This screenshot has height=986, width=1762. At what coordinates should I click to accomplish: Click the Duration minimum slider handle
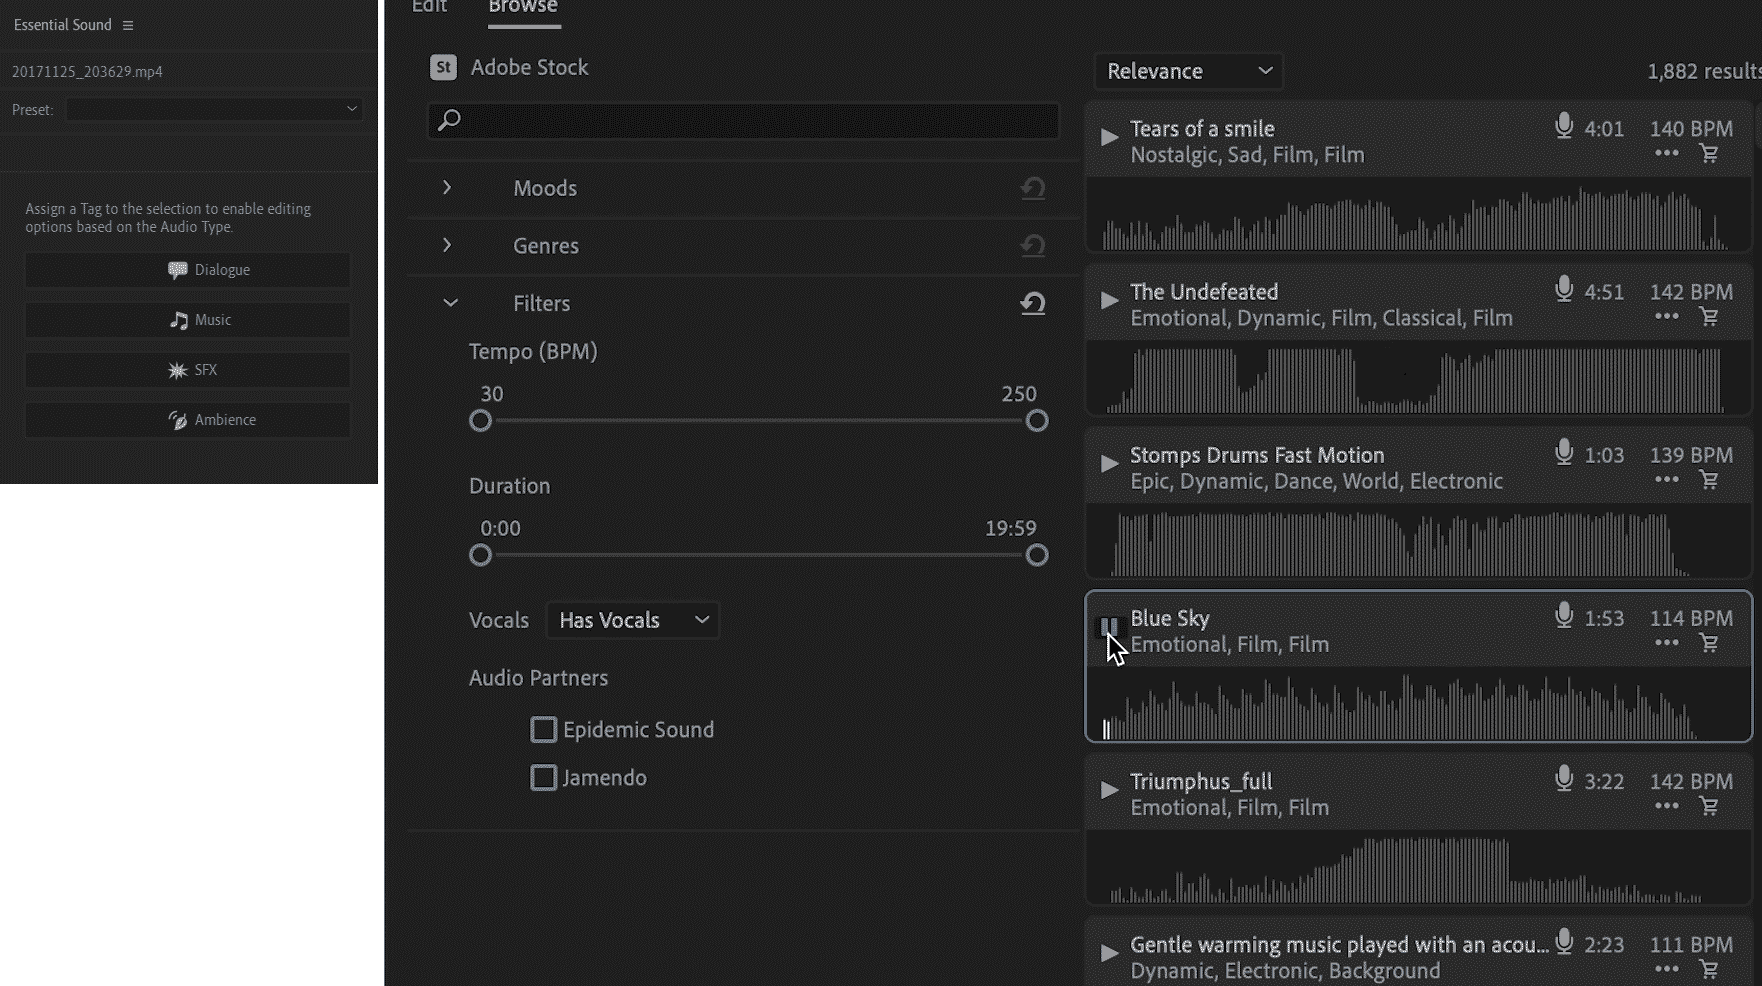[481, 555]
